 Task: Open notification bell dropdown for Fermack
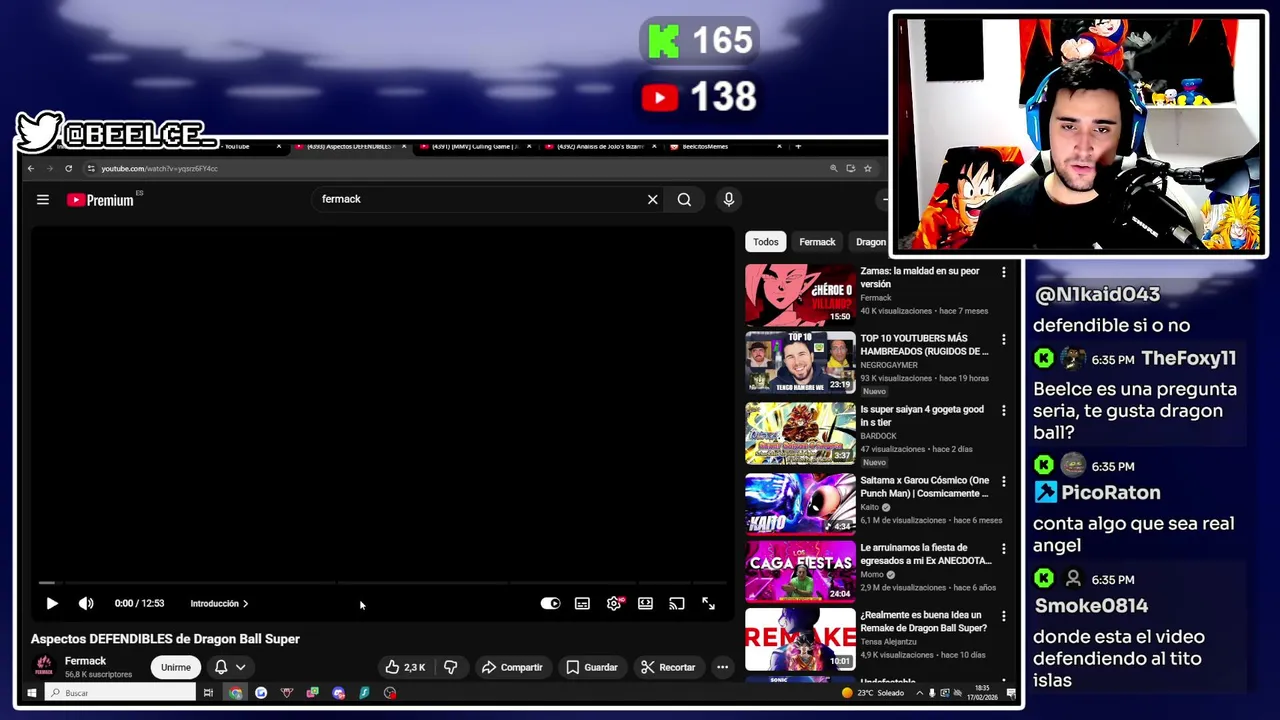coord(230,667)
